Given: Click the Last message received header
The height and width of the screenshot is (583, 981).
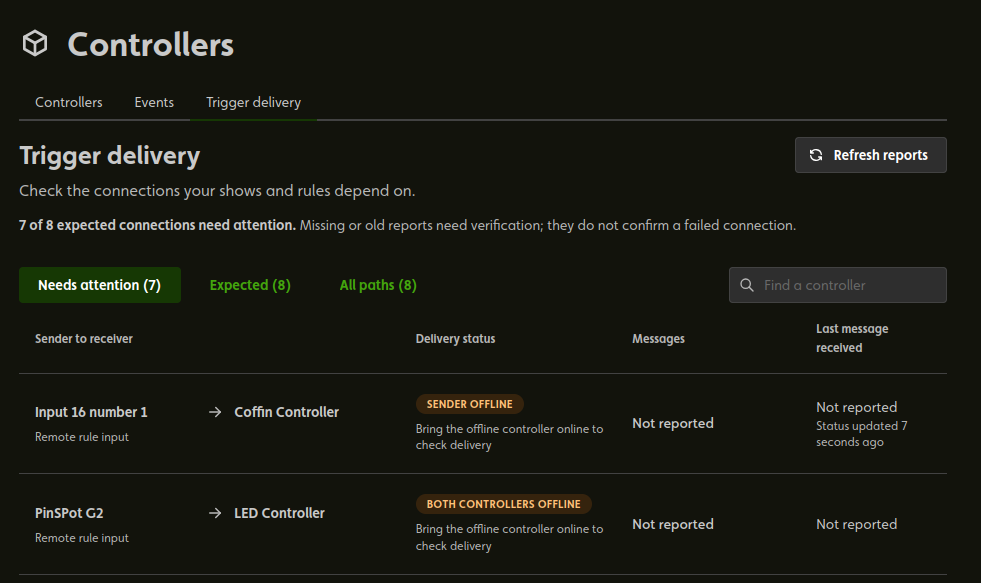Looking at the screenshot, I should 852,338.
